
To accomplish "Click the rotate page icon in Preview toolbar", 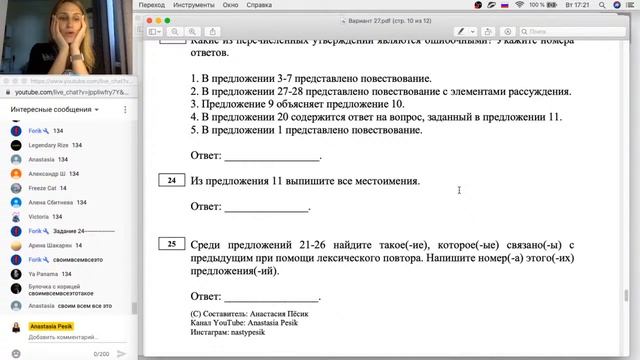I will (x=487, y=31).
